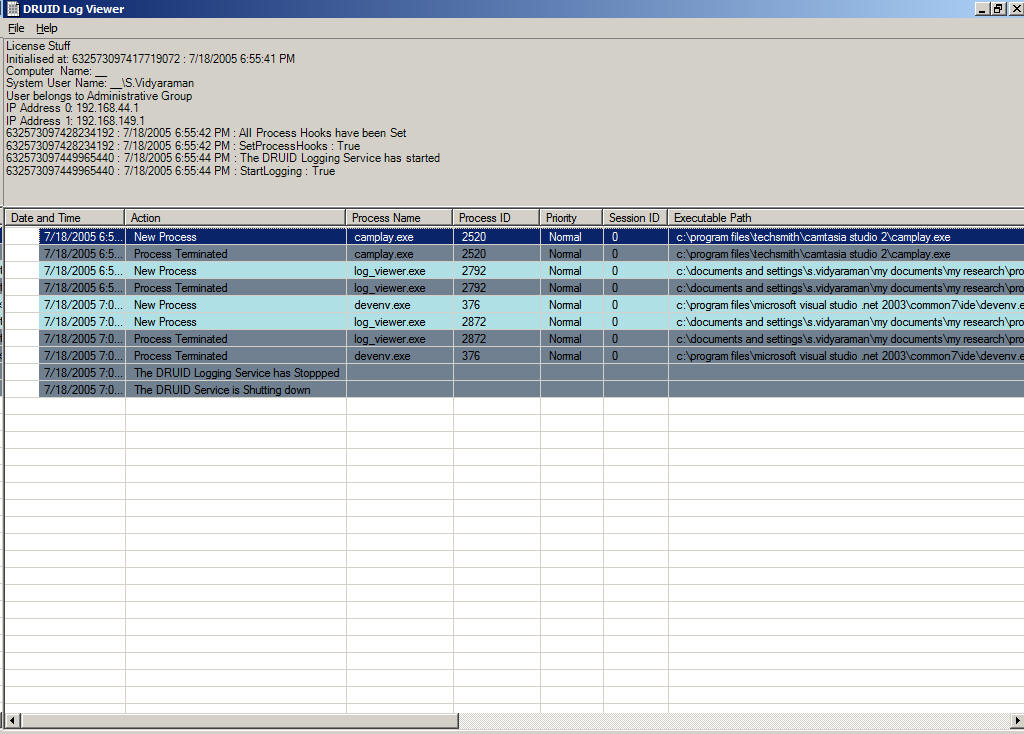Click the Action column header
This screenshot has height=734, width=1024.
point(235,218)
